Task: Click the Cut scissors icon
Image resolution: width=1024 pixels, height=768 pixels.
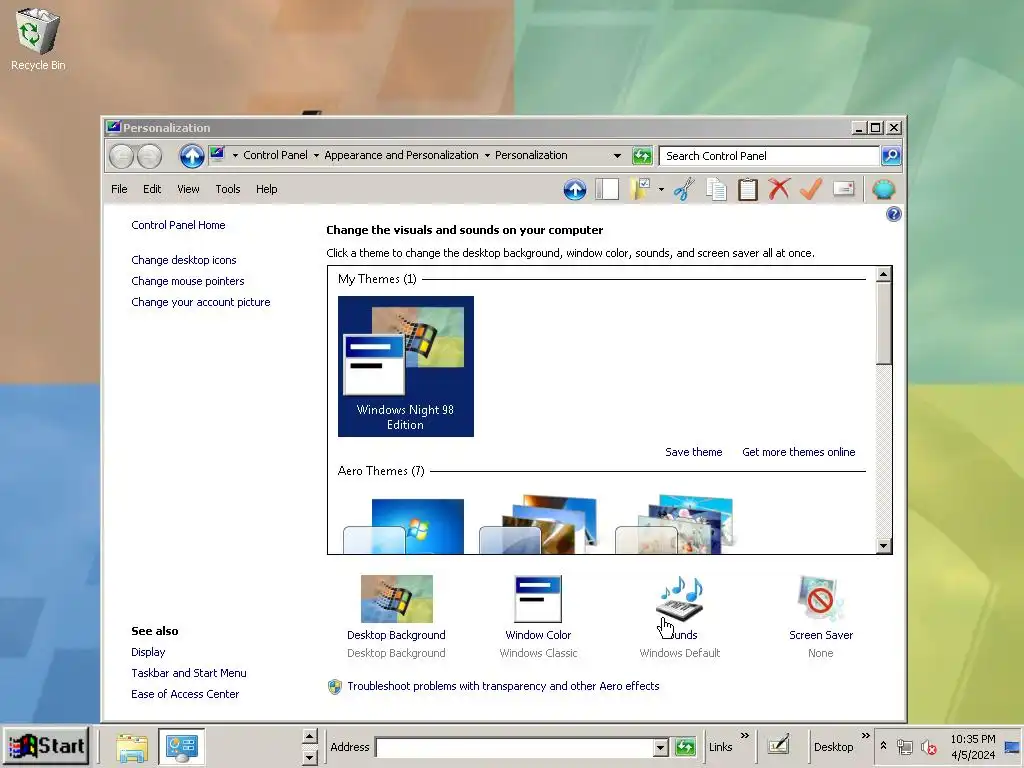Action: coord(684,189)
